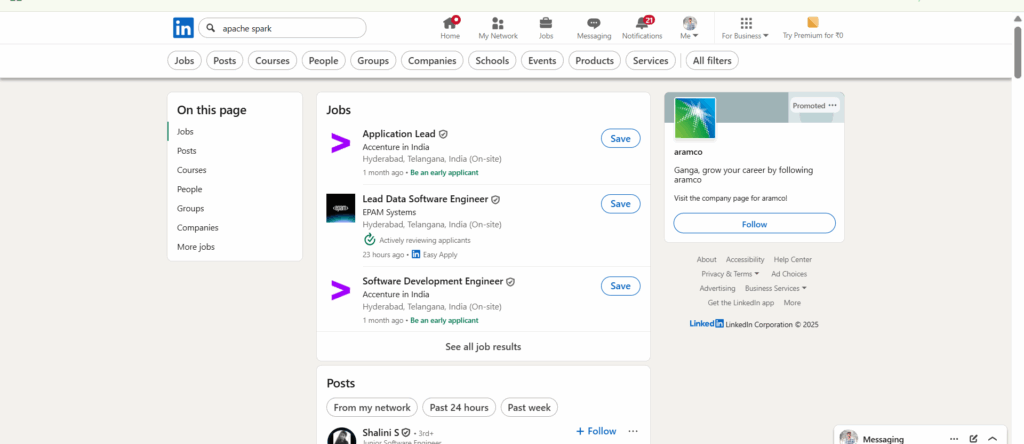Compose new message in Messaging overlay
Screen dimensions: 1024x444
tap(974, 439)
